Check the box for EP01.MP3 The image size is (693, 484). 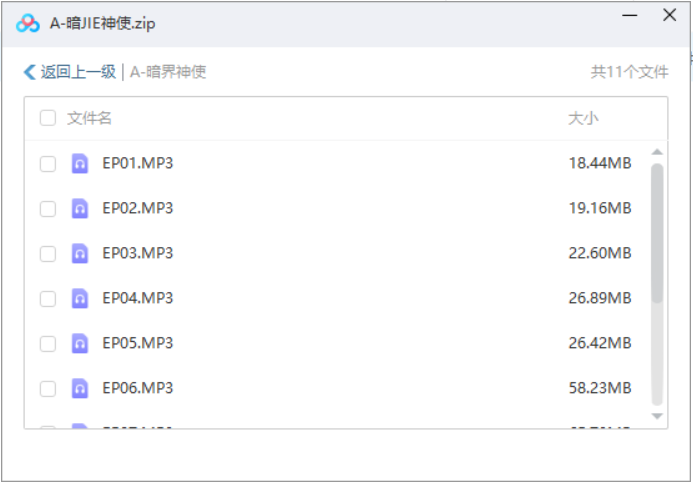pyautogui.click(x=48, y=164)
